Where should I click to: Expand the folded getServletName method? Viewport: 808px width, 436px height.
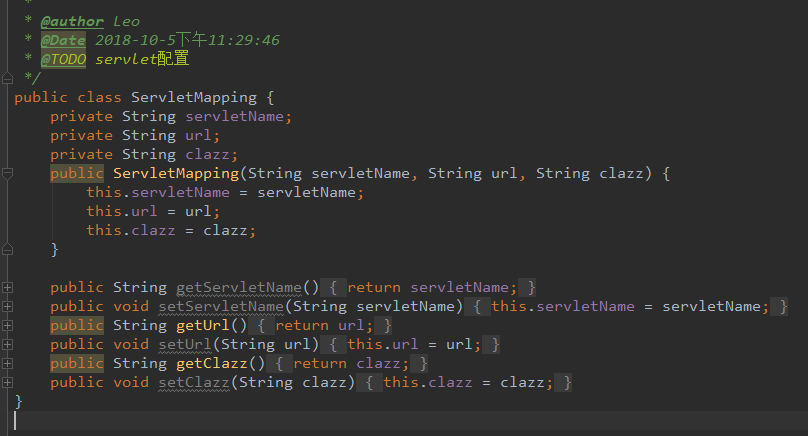point(7,288)
